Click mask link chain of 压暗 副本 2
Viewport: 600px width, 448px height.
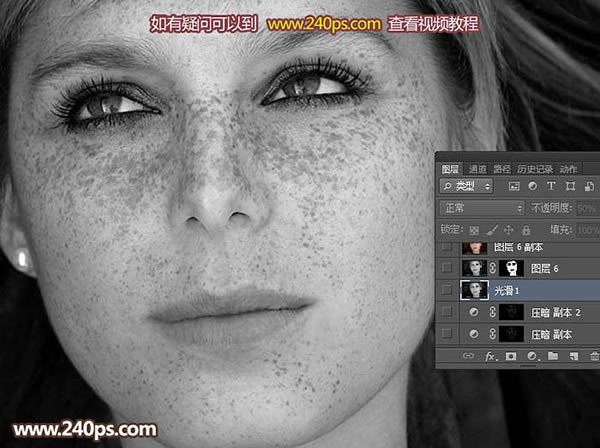pos(493,312)
